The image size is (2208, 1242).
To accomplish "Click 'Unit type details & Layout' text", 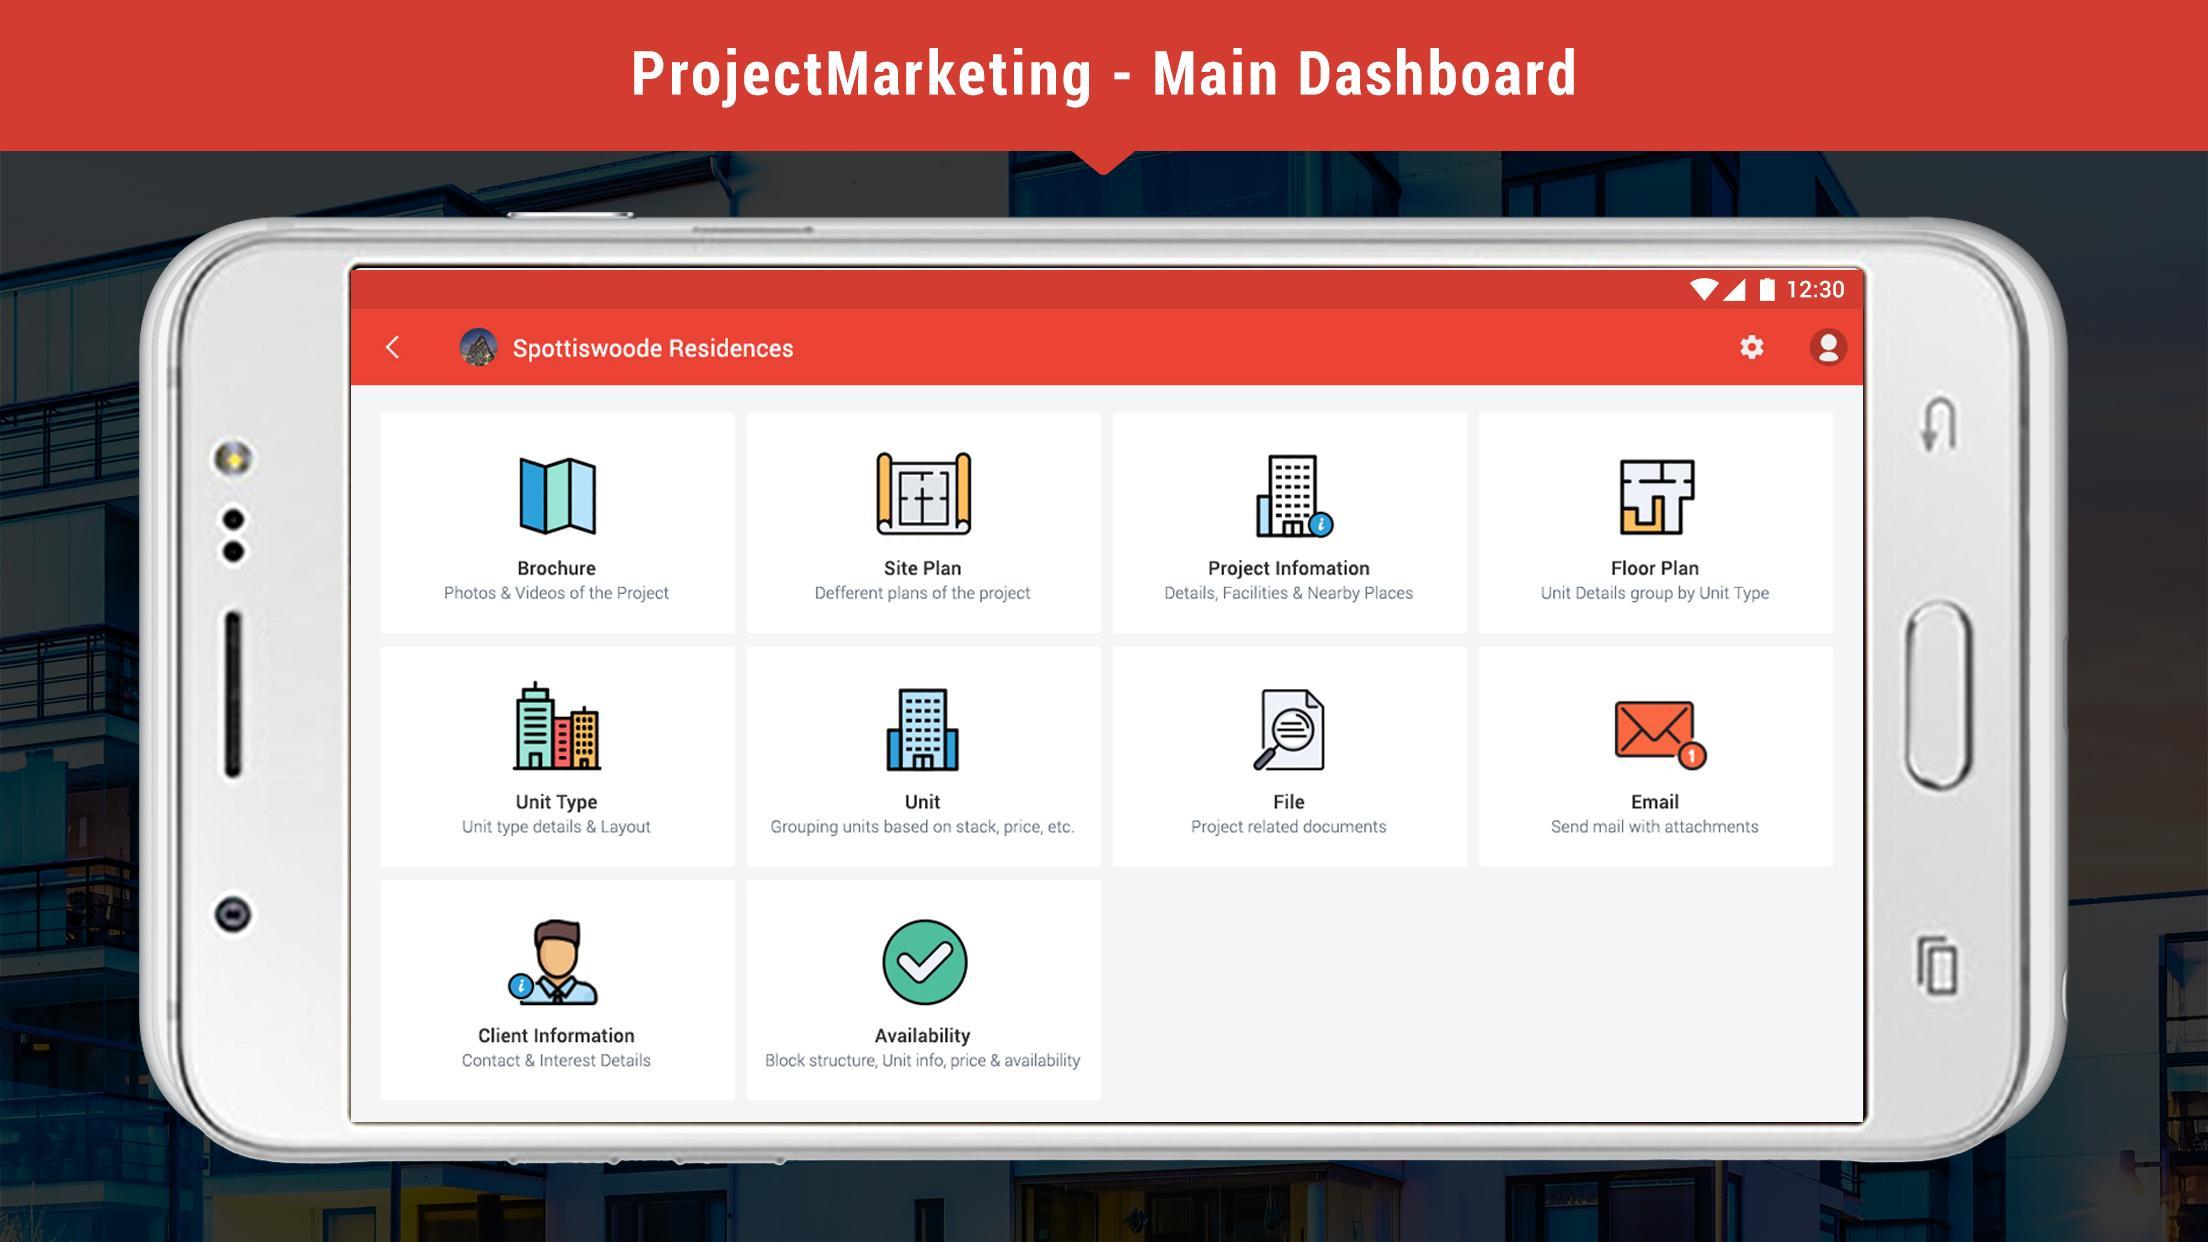I will pyautogui.click(x=556, y=827).
